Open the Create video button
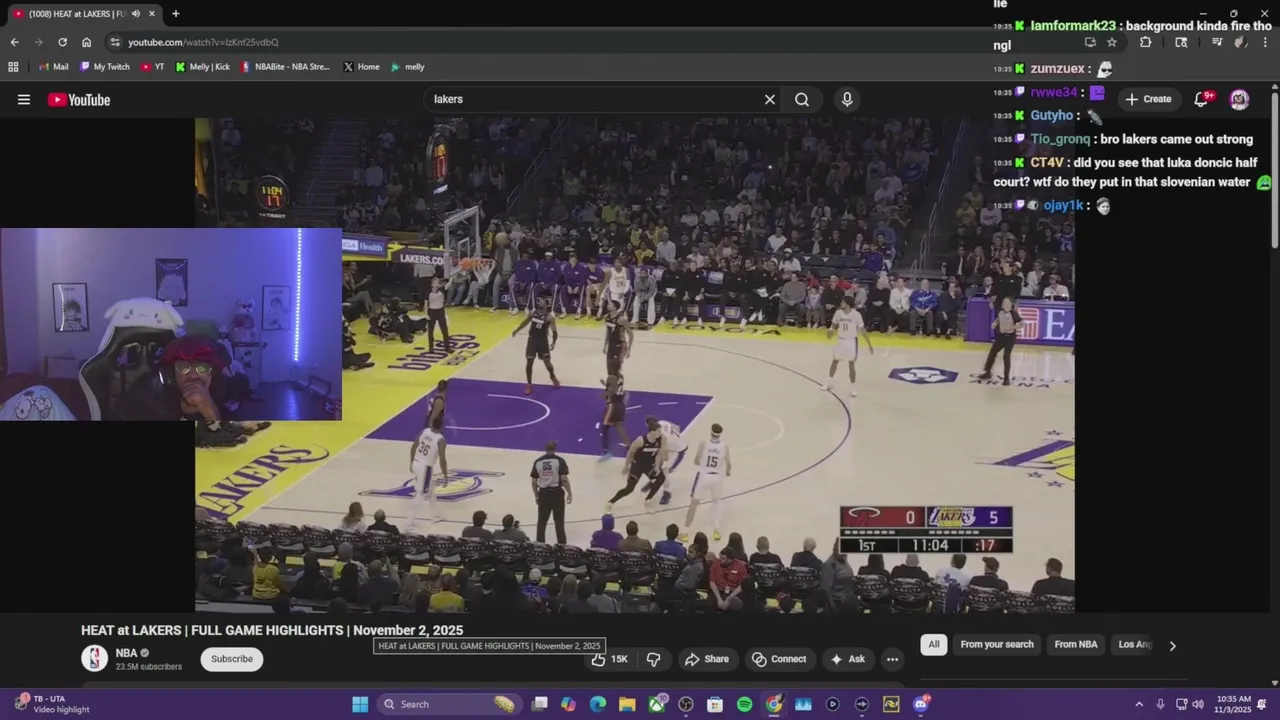Screen dimensions: 1280x720 (x=1148, y=99)
